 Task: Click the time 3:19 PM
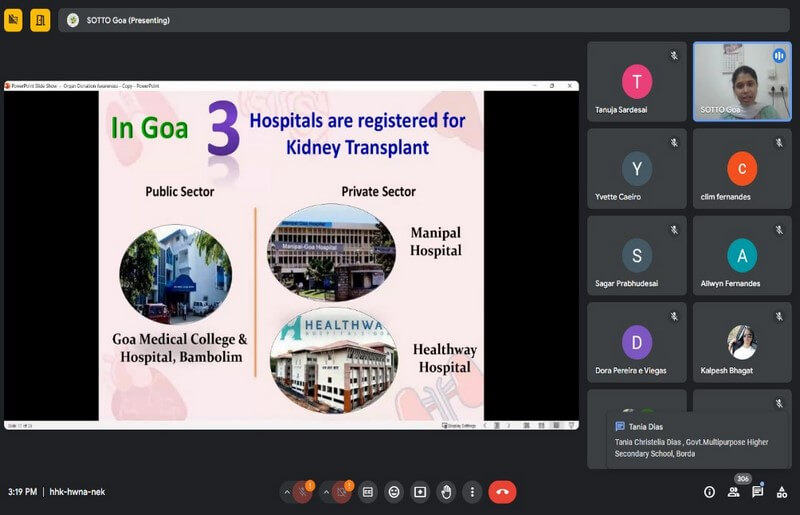pyautogui.click(x=22, y=492)
